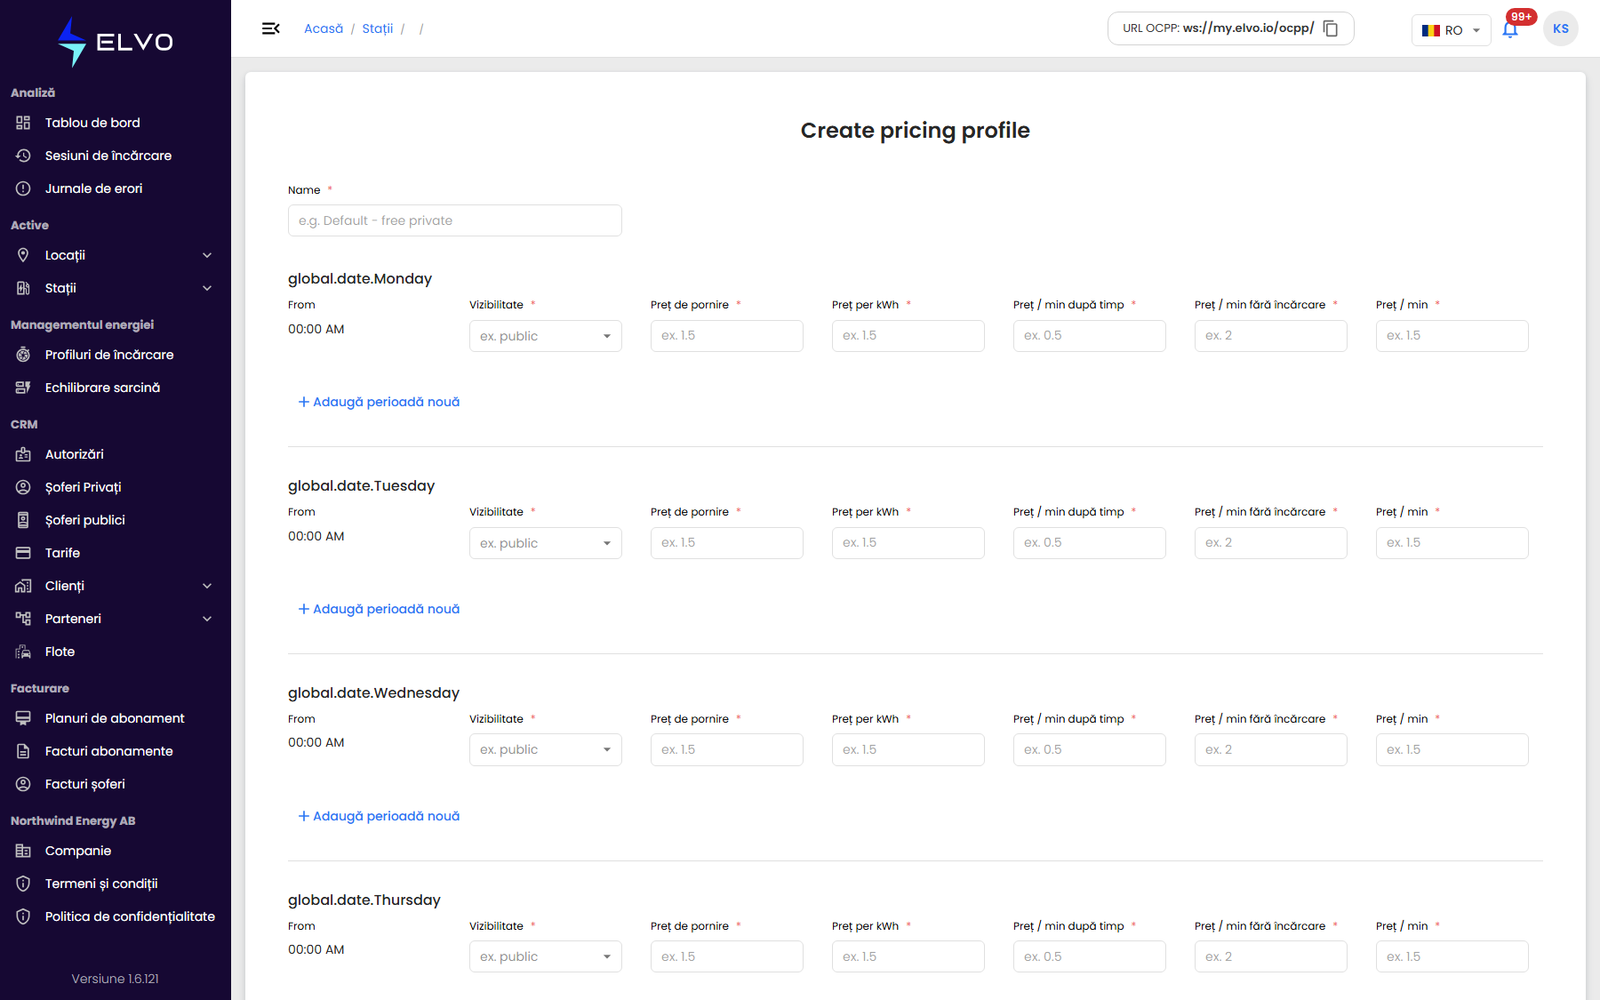Viewport: 1600px width, 1000px height.
Task: Click the Șoferi Privați person icon
Action: [x=23, y=487]
